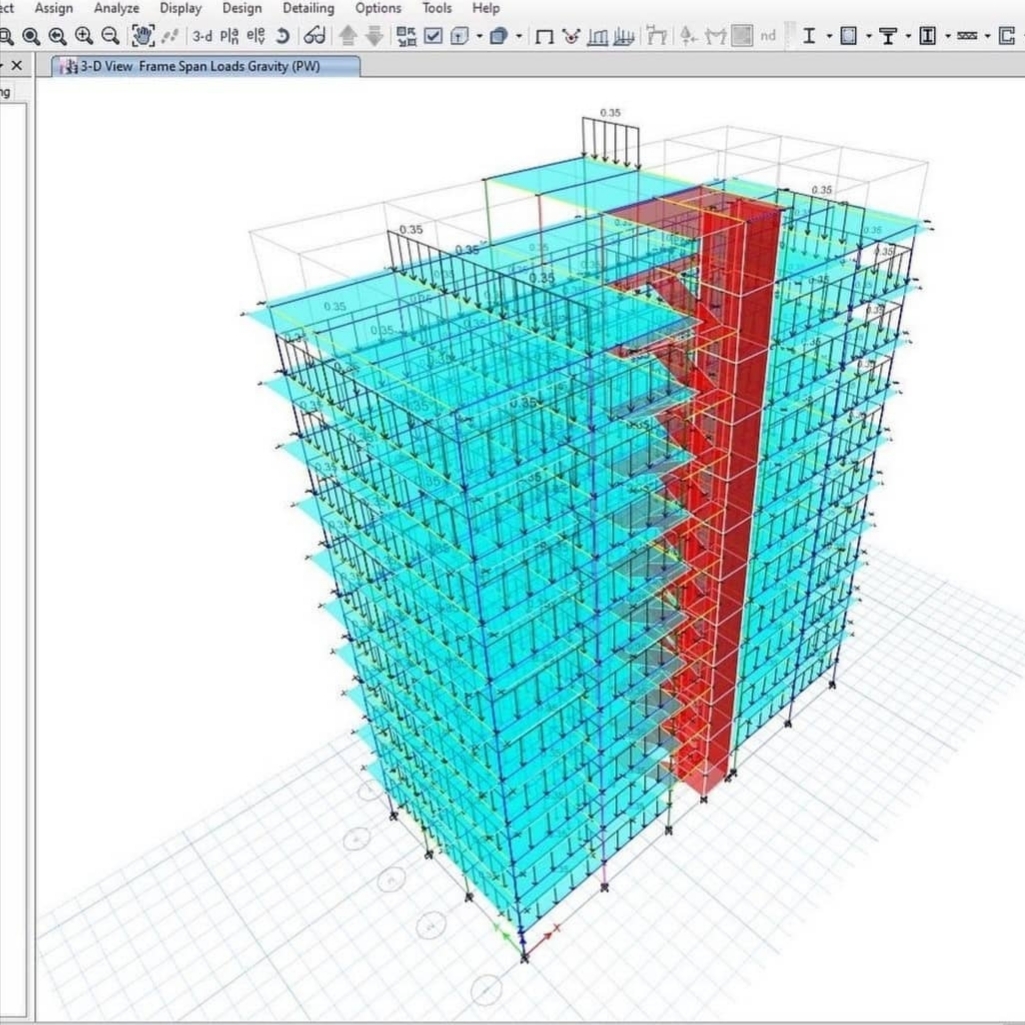Viewport: 1025px width, 1025px height.
Task: Toggle the extrude view cube icon
Action: click(x=498, y=36)
